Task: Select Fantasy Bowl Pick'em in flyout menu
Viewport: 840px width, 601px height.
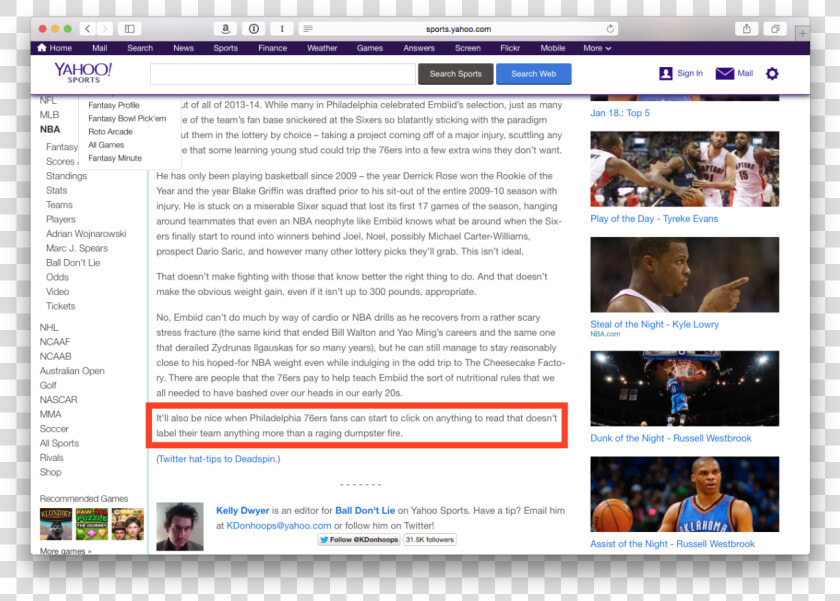Action: click(x=127, y=118)
